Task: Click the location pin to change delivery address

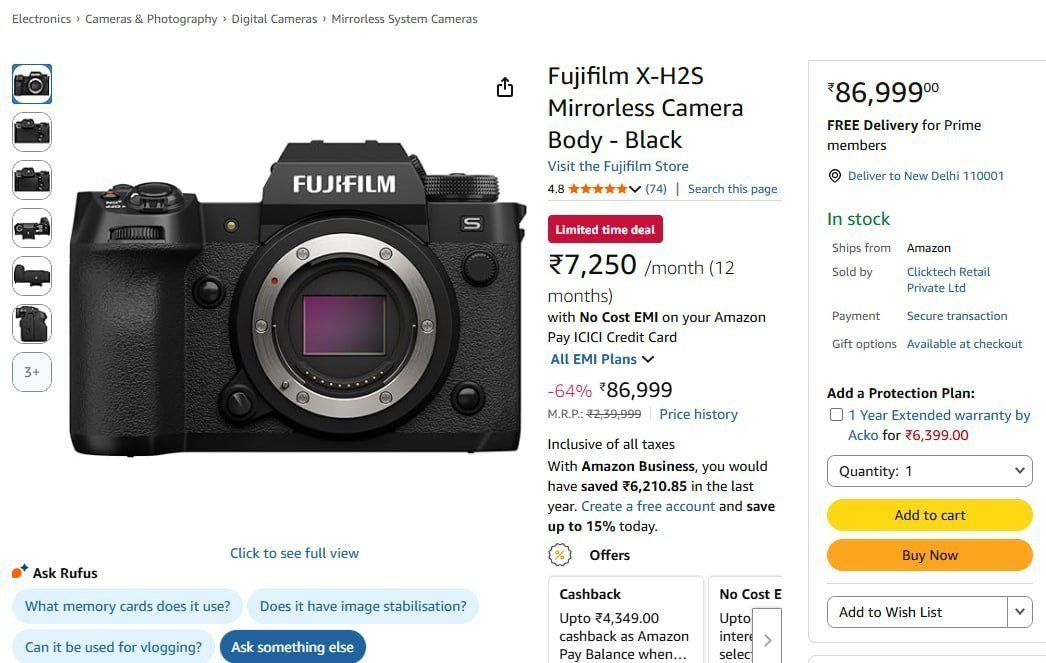Action: point(834,176)
